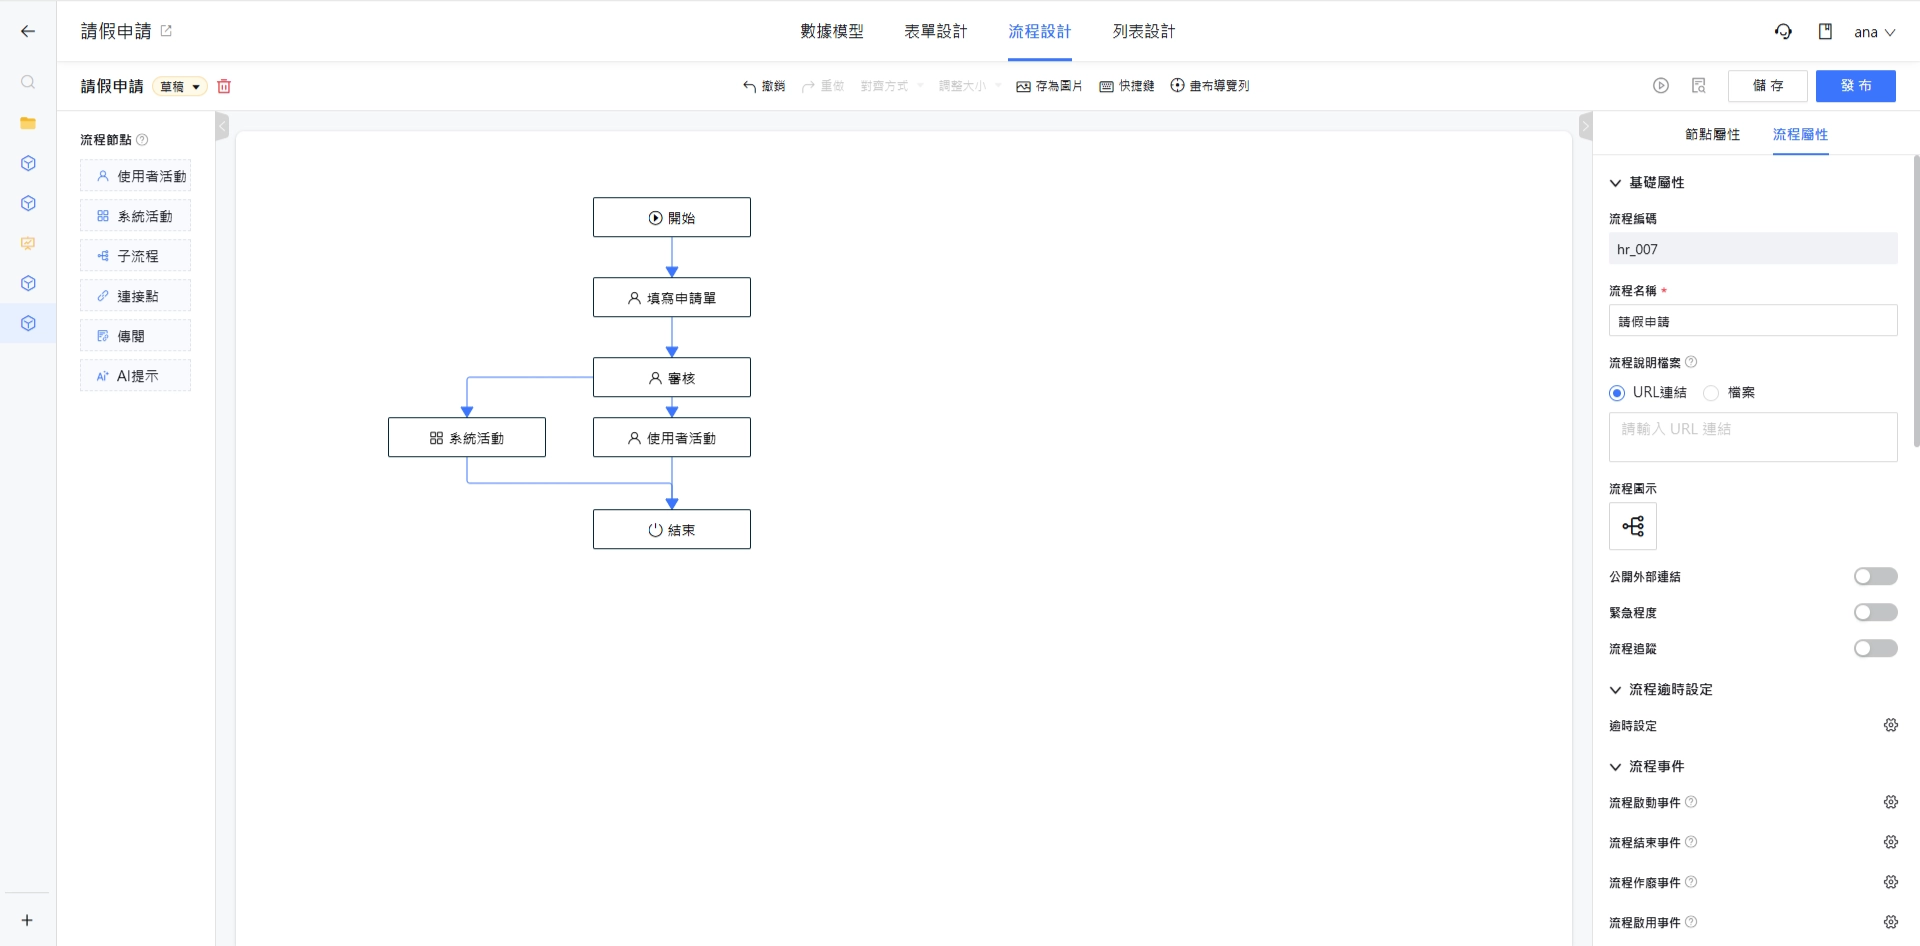Open the gear for 流程啟動事件
1920x946 pixels.
[1890, 802]
